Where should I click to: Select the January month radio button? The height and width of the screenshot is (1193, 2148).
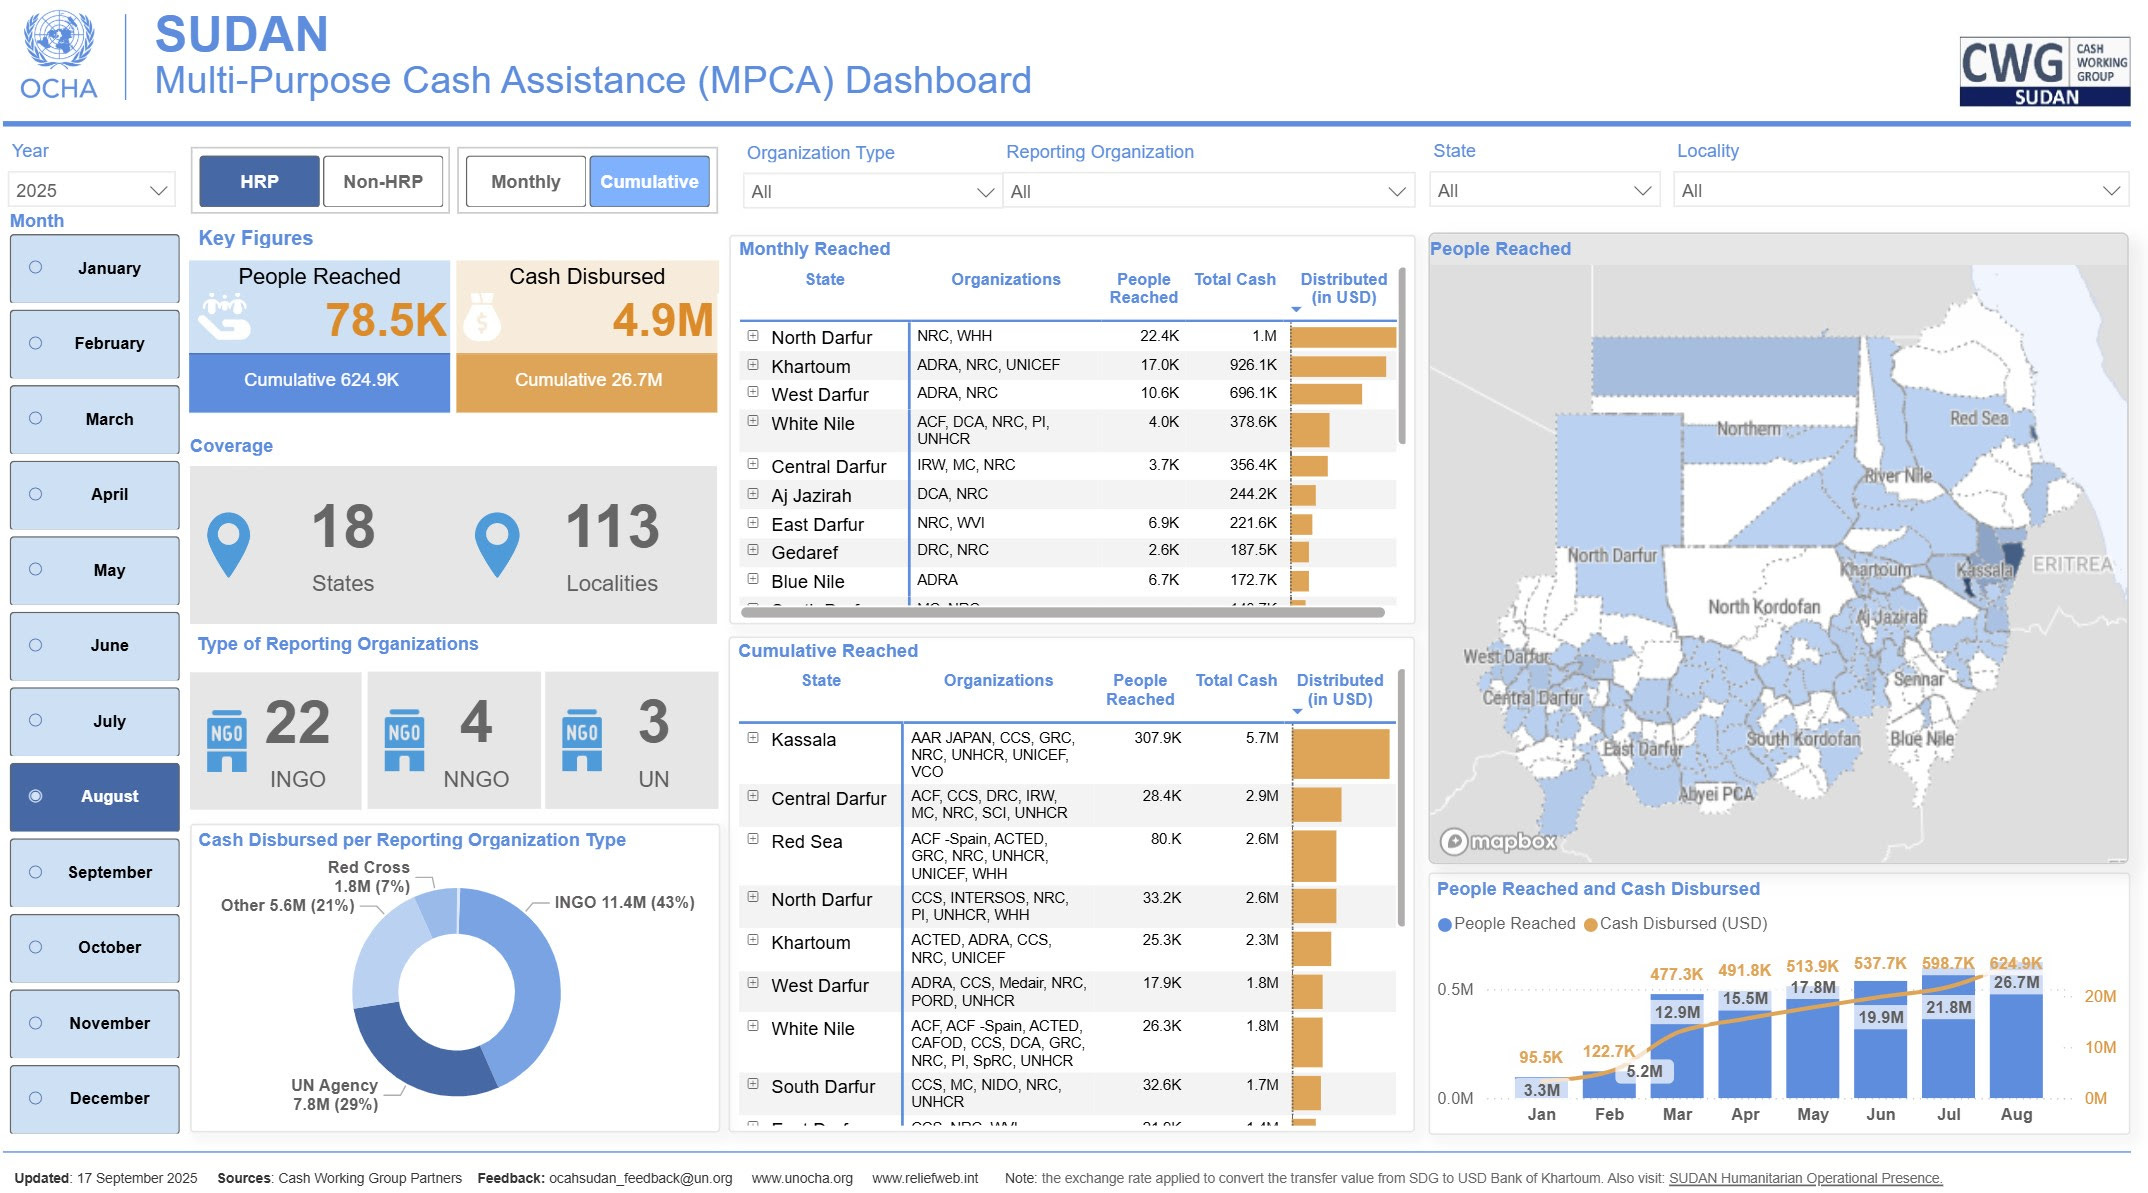tap(36, 268)
